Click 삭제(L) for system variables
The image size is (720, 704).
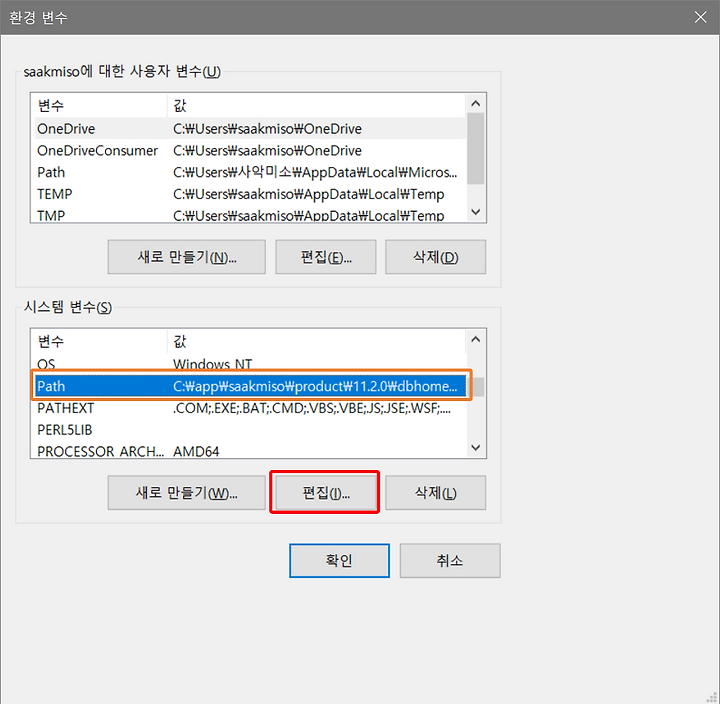(435, 492)
